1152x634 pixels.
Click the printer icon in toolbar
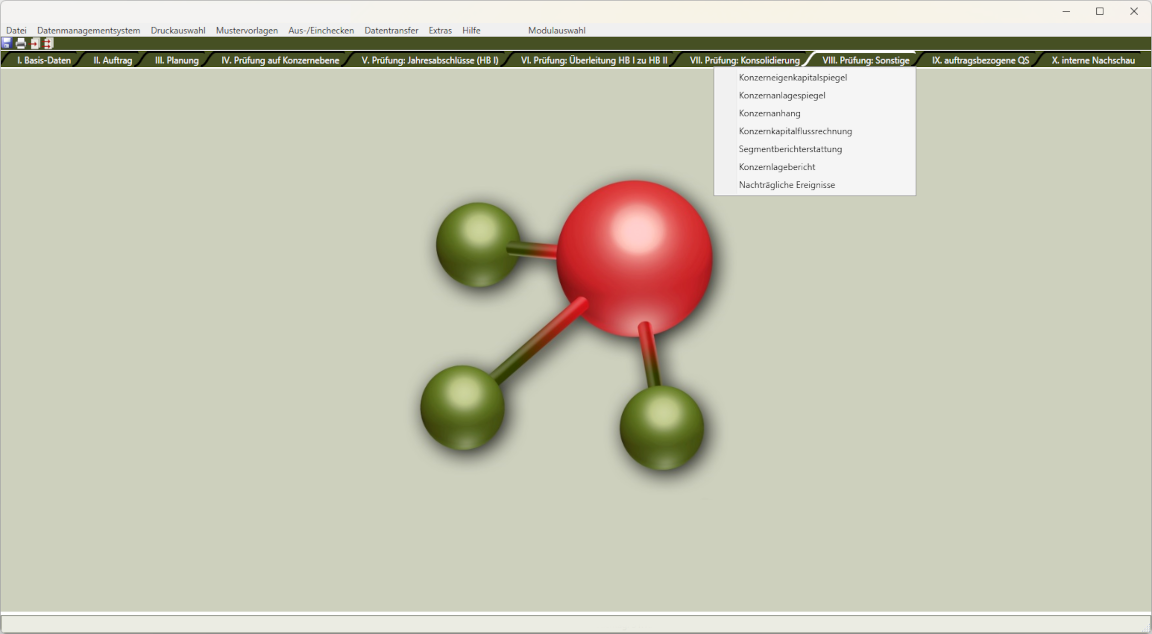(x=21, y=44)
